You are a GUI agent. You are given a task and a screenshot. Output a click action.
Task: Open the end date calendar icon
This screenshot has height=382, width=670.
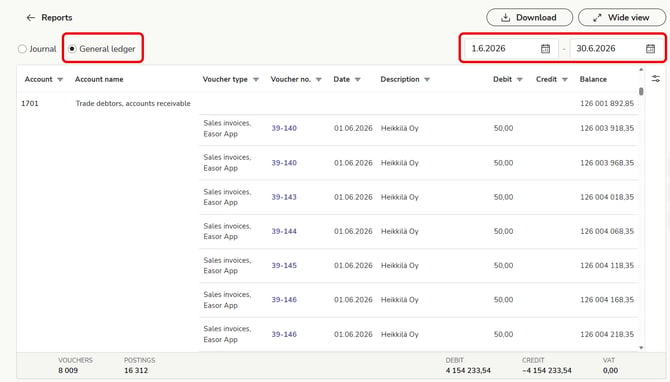(650, 49)
